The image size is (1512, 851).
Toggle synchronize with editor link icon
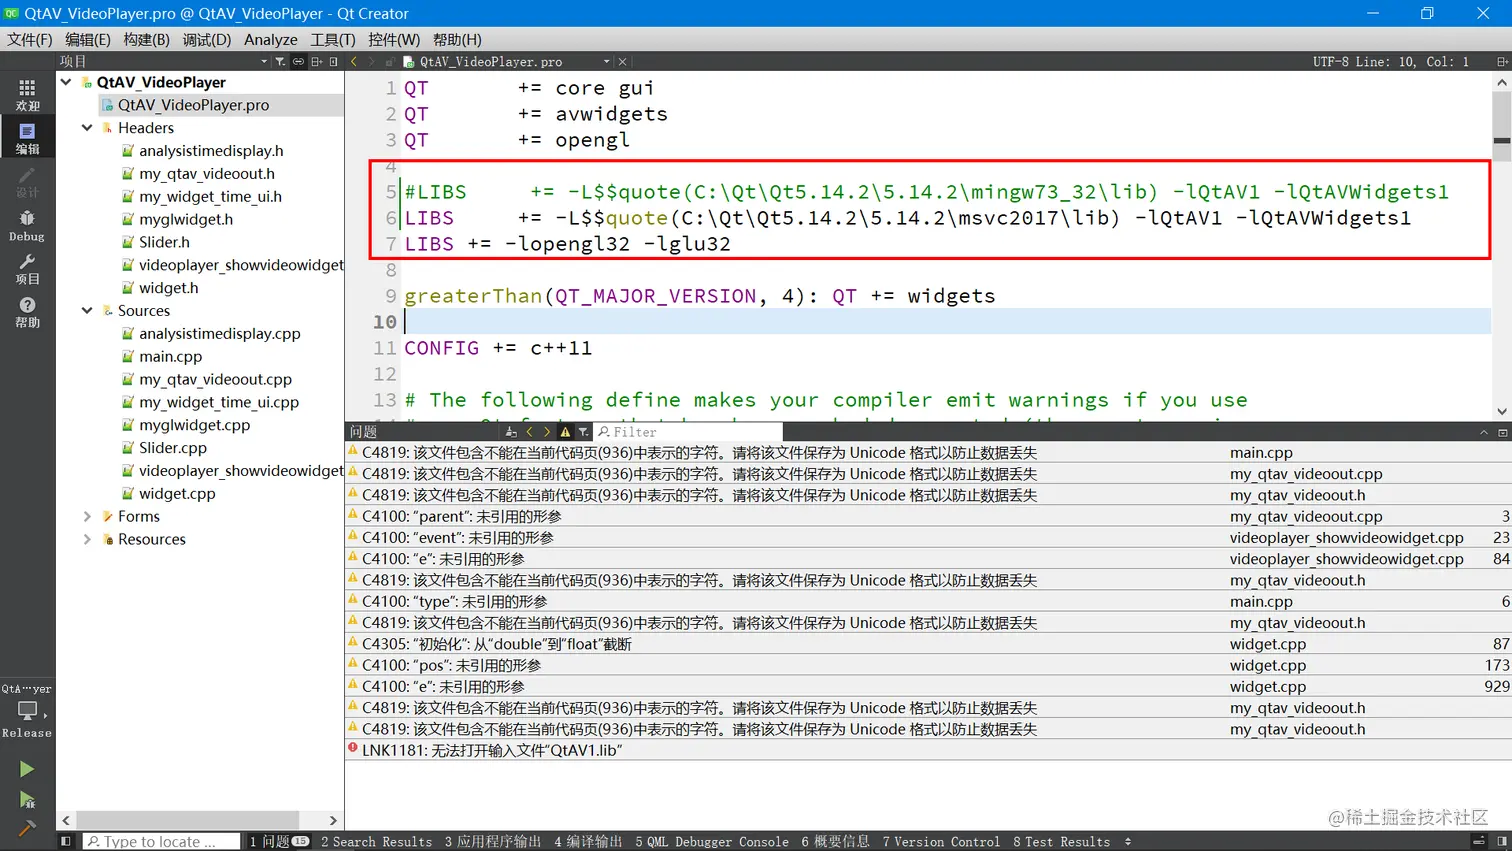click(x=298, y=62)
